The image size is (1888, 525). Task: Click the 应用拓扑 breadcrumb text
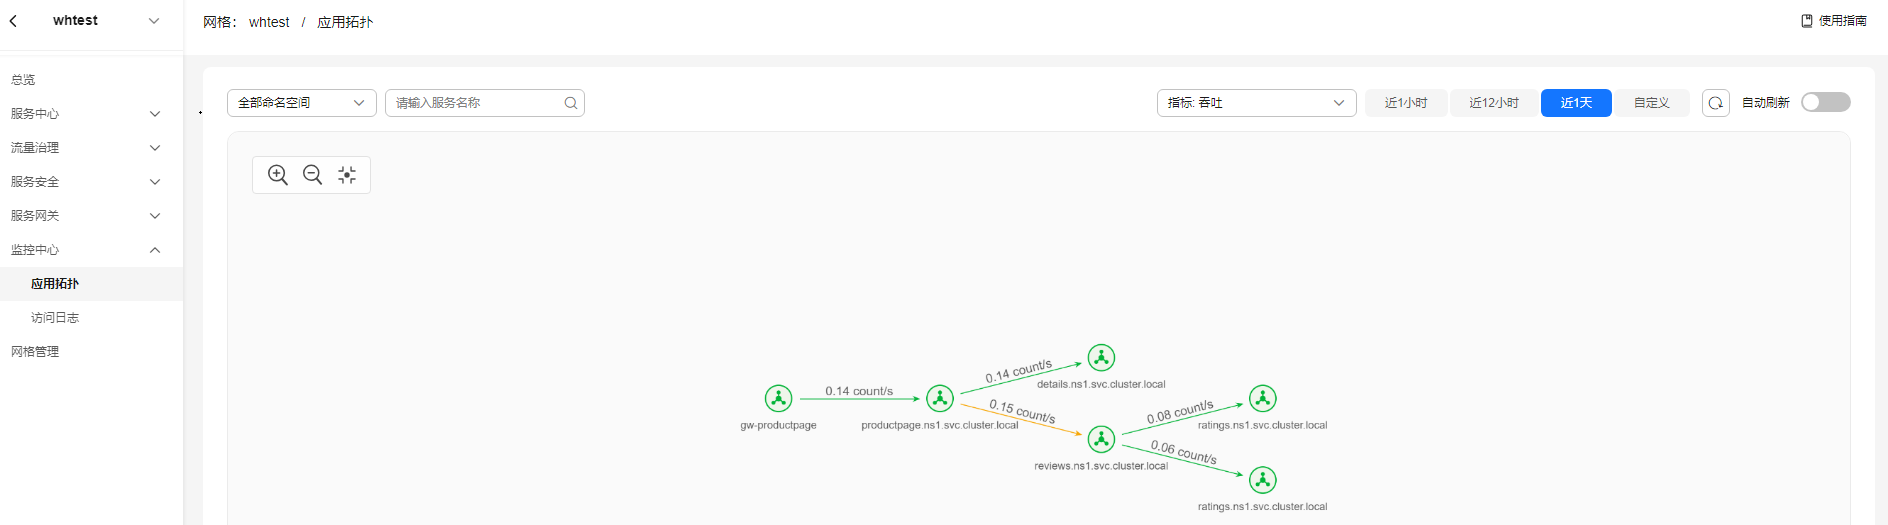point(345,22)
